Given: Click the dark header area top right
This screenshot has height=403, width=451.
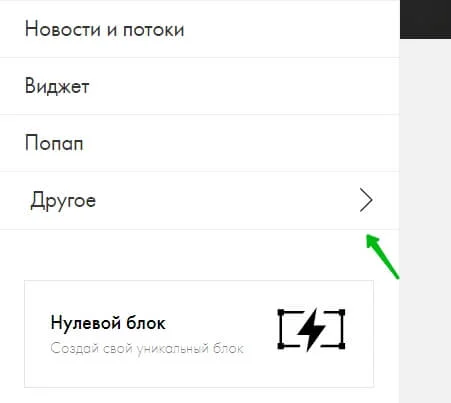Looking at the screenshot, I should 425,19.
